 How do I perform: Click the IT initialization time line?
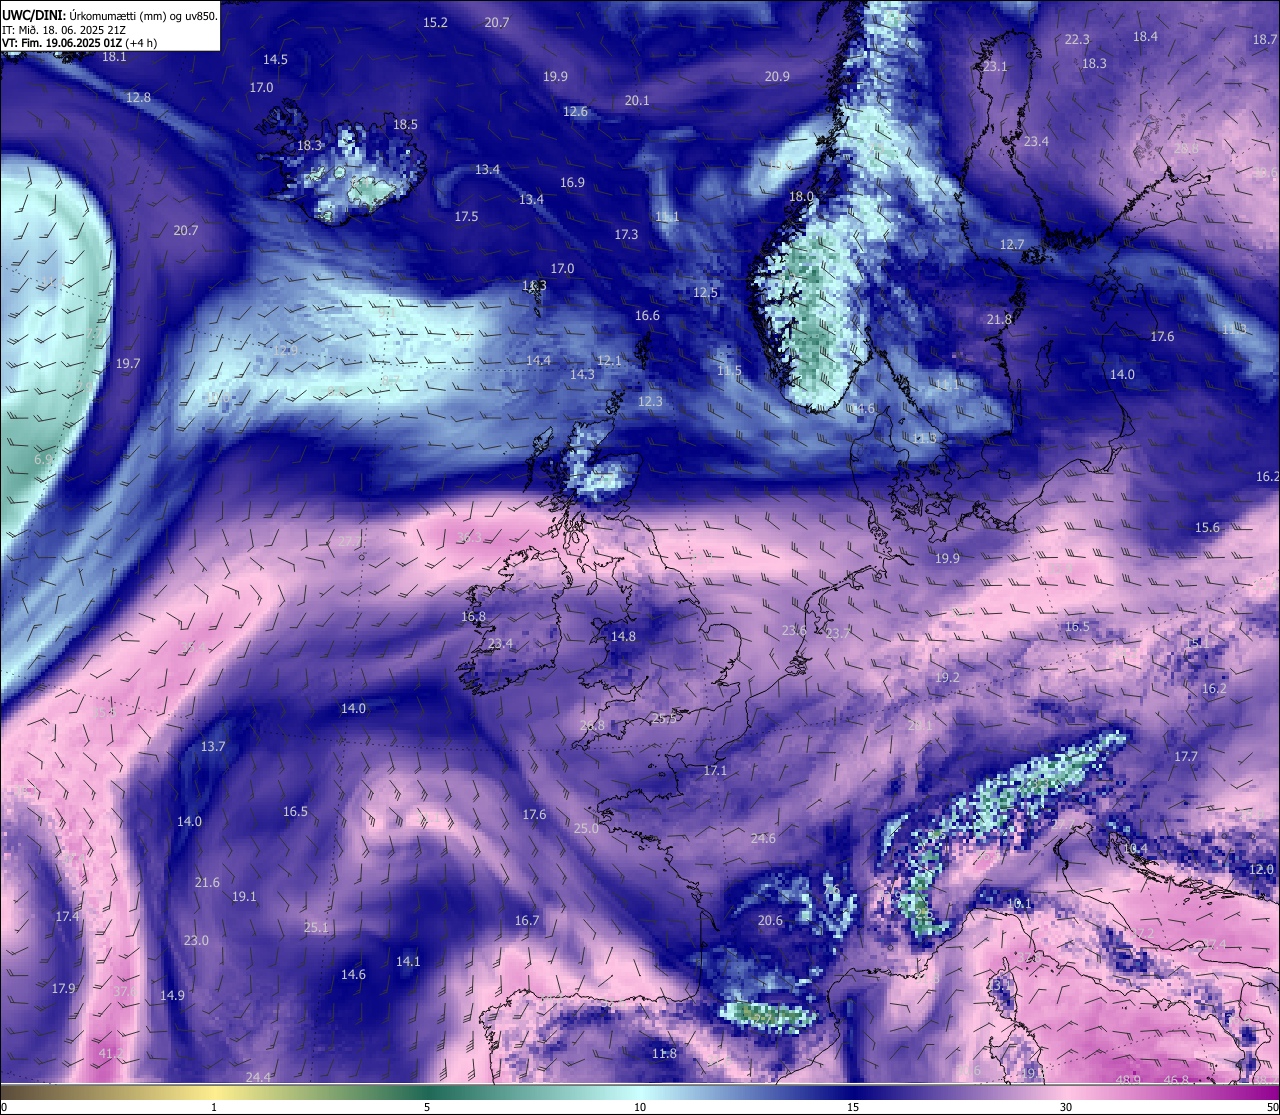click(x=64, y=30)
